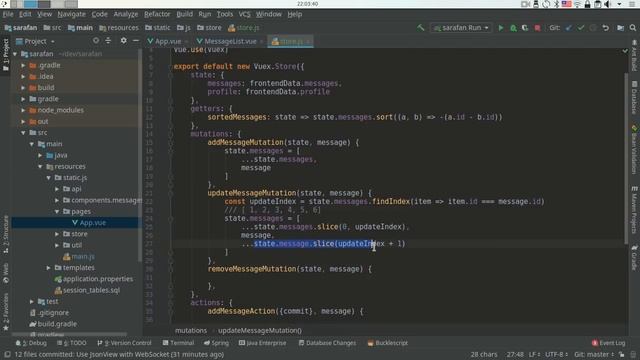Open the Structure tool window tab
The width and height of the screenshot is (640, 360).
5,235
